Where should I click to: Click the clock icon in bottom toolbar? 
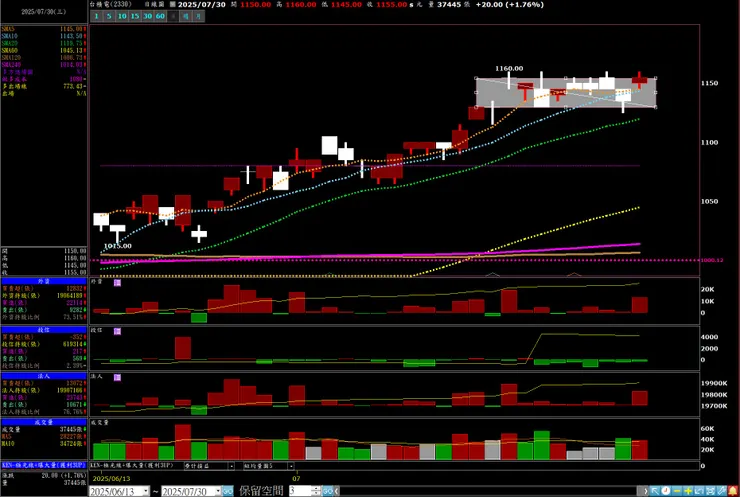coord(666,491)
